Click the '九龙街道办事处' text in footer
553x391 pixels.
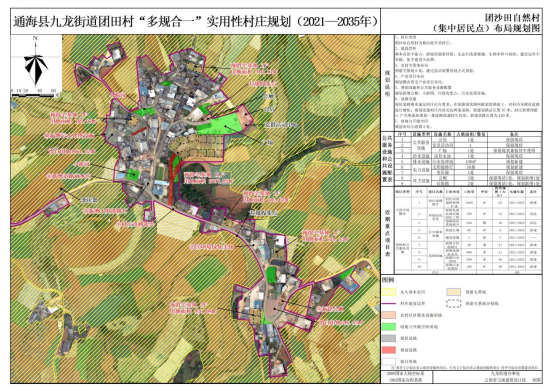(x=506, y=373)
